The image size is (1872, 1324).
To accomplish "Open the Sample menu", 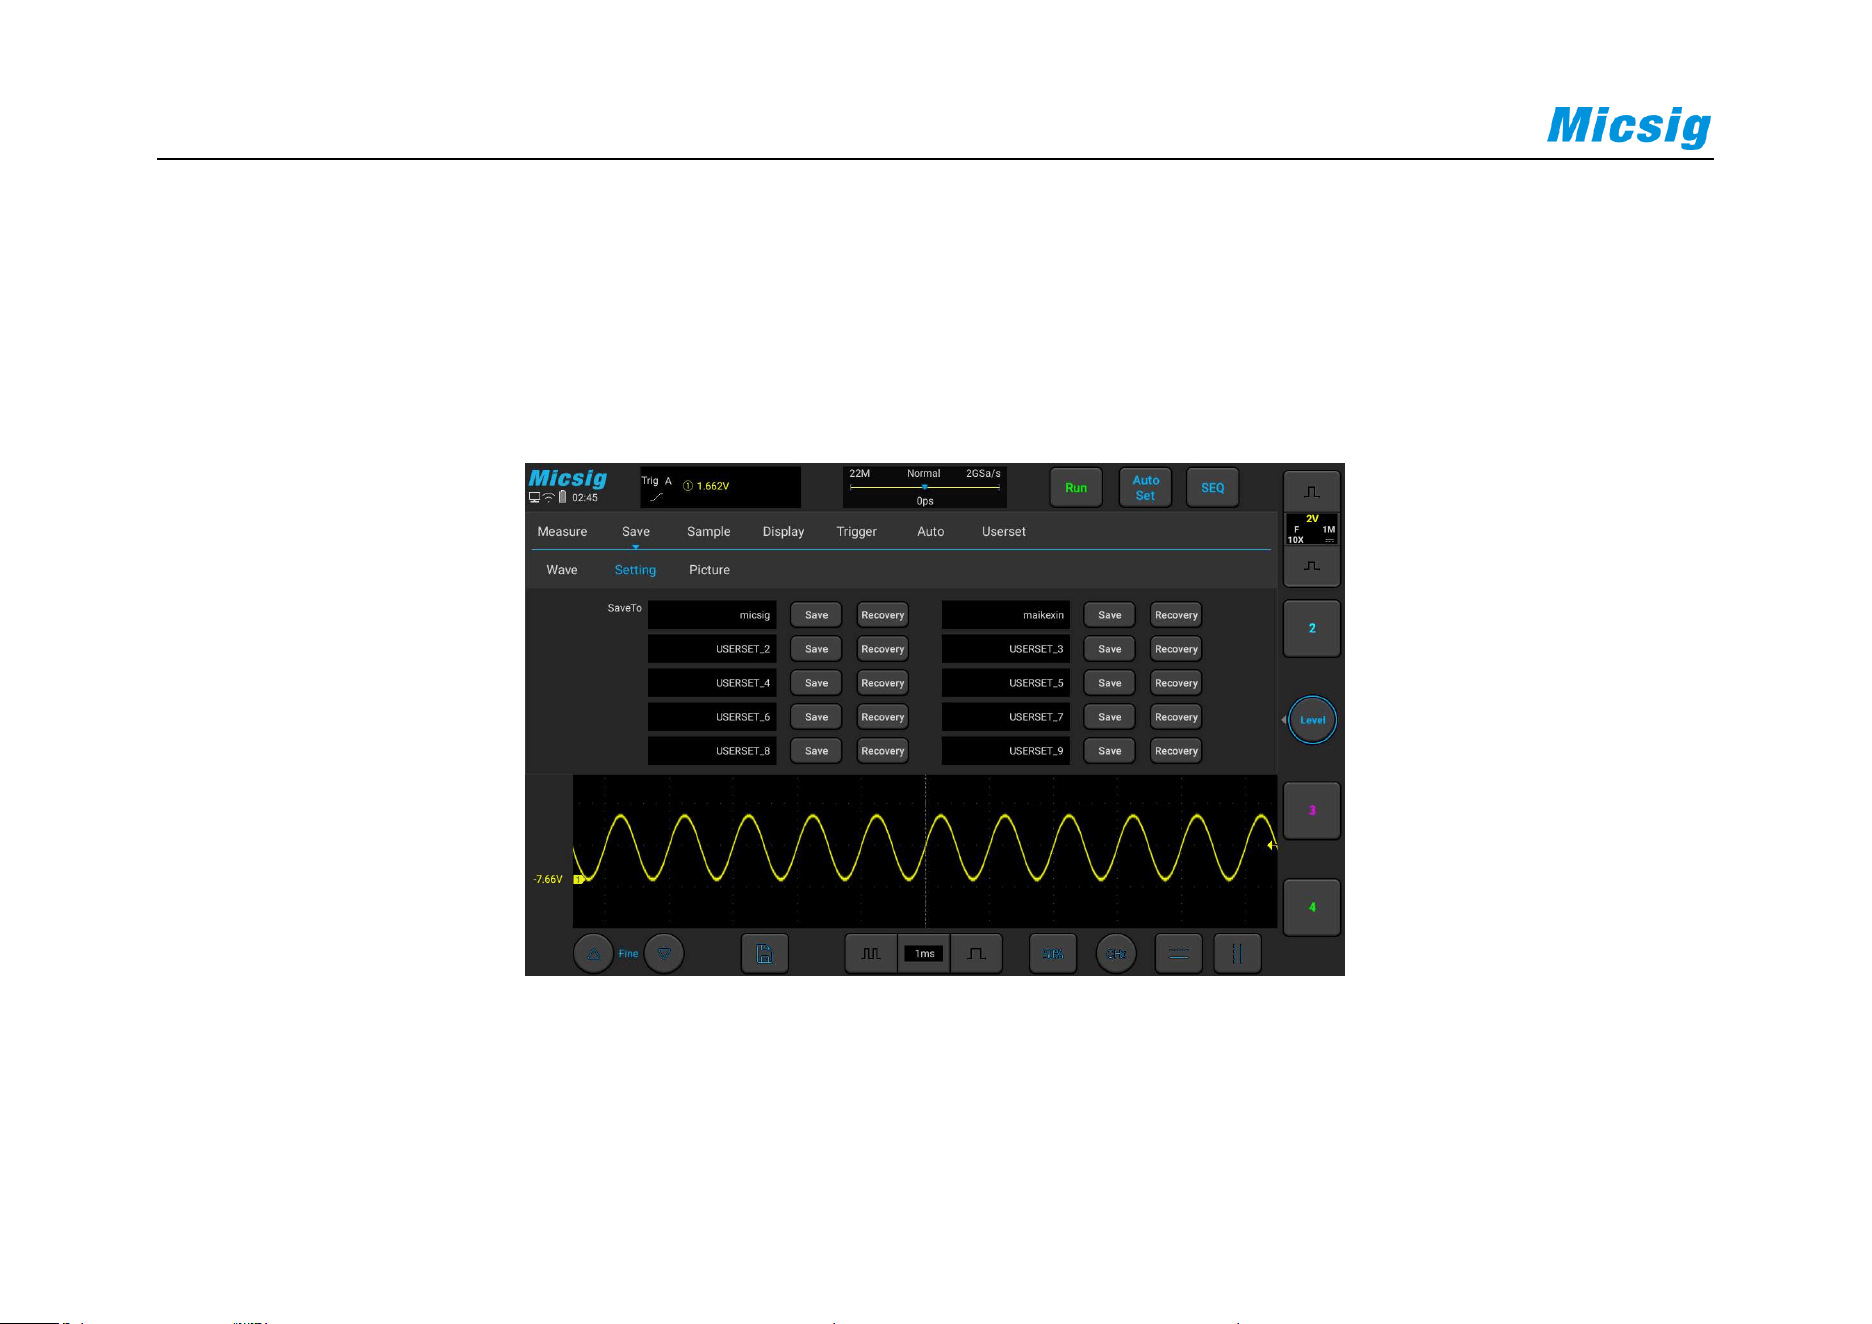I will [709, 532].
